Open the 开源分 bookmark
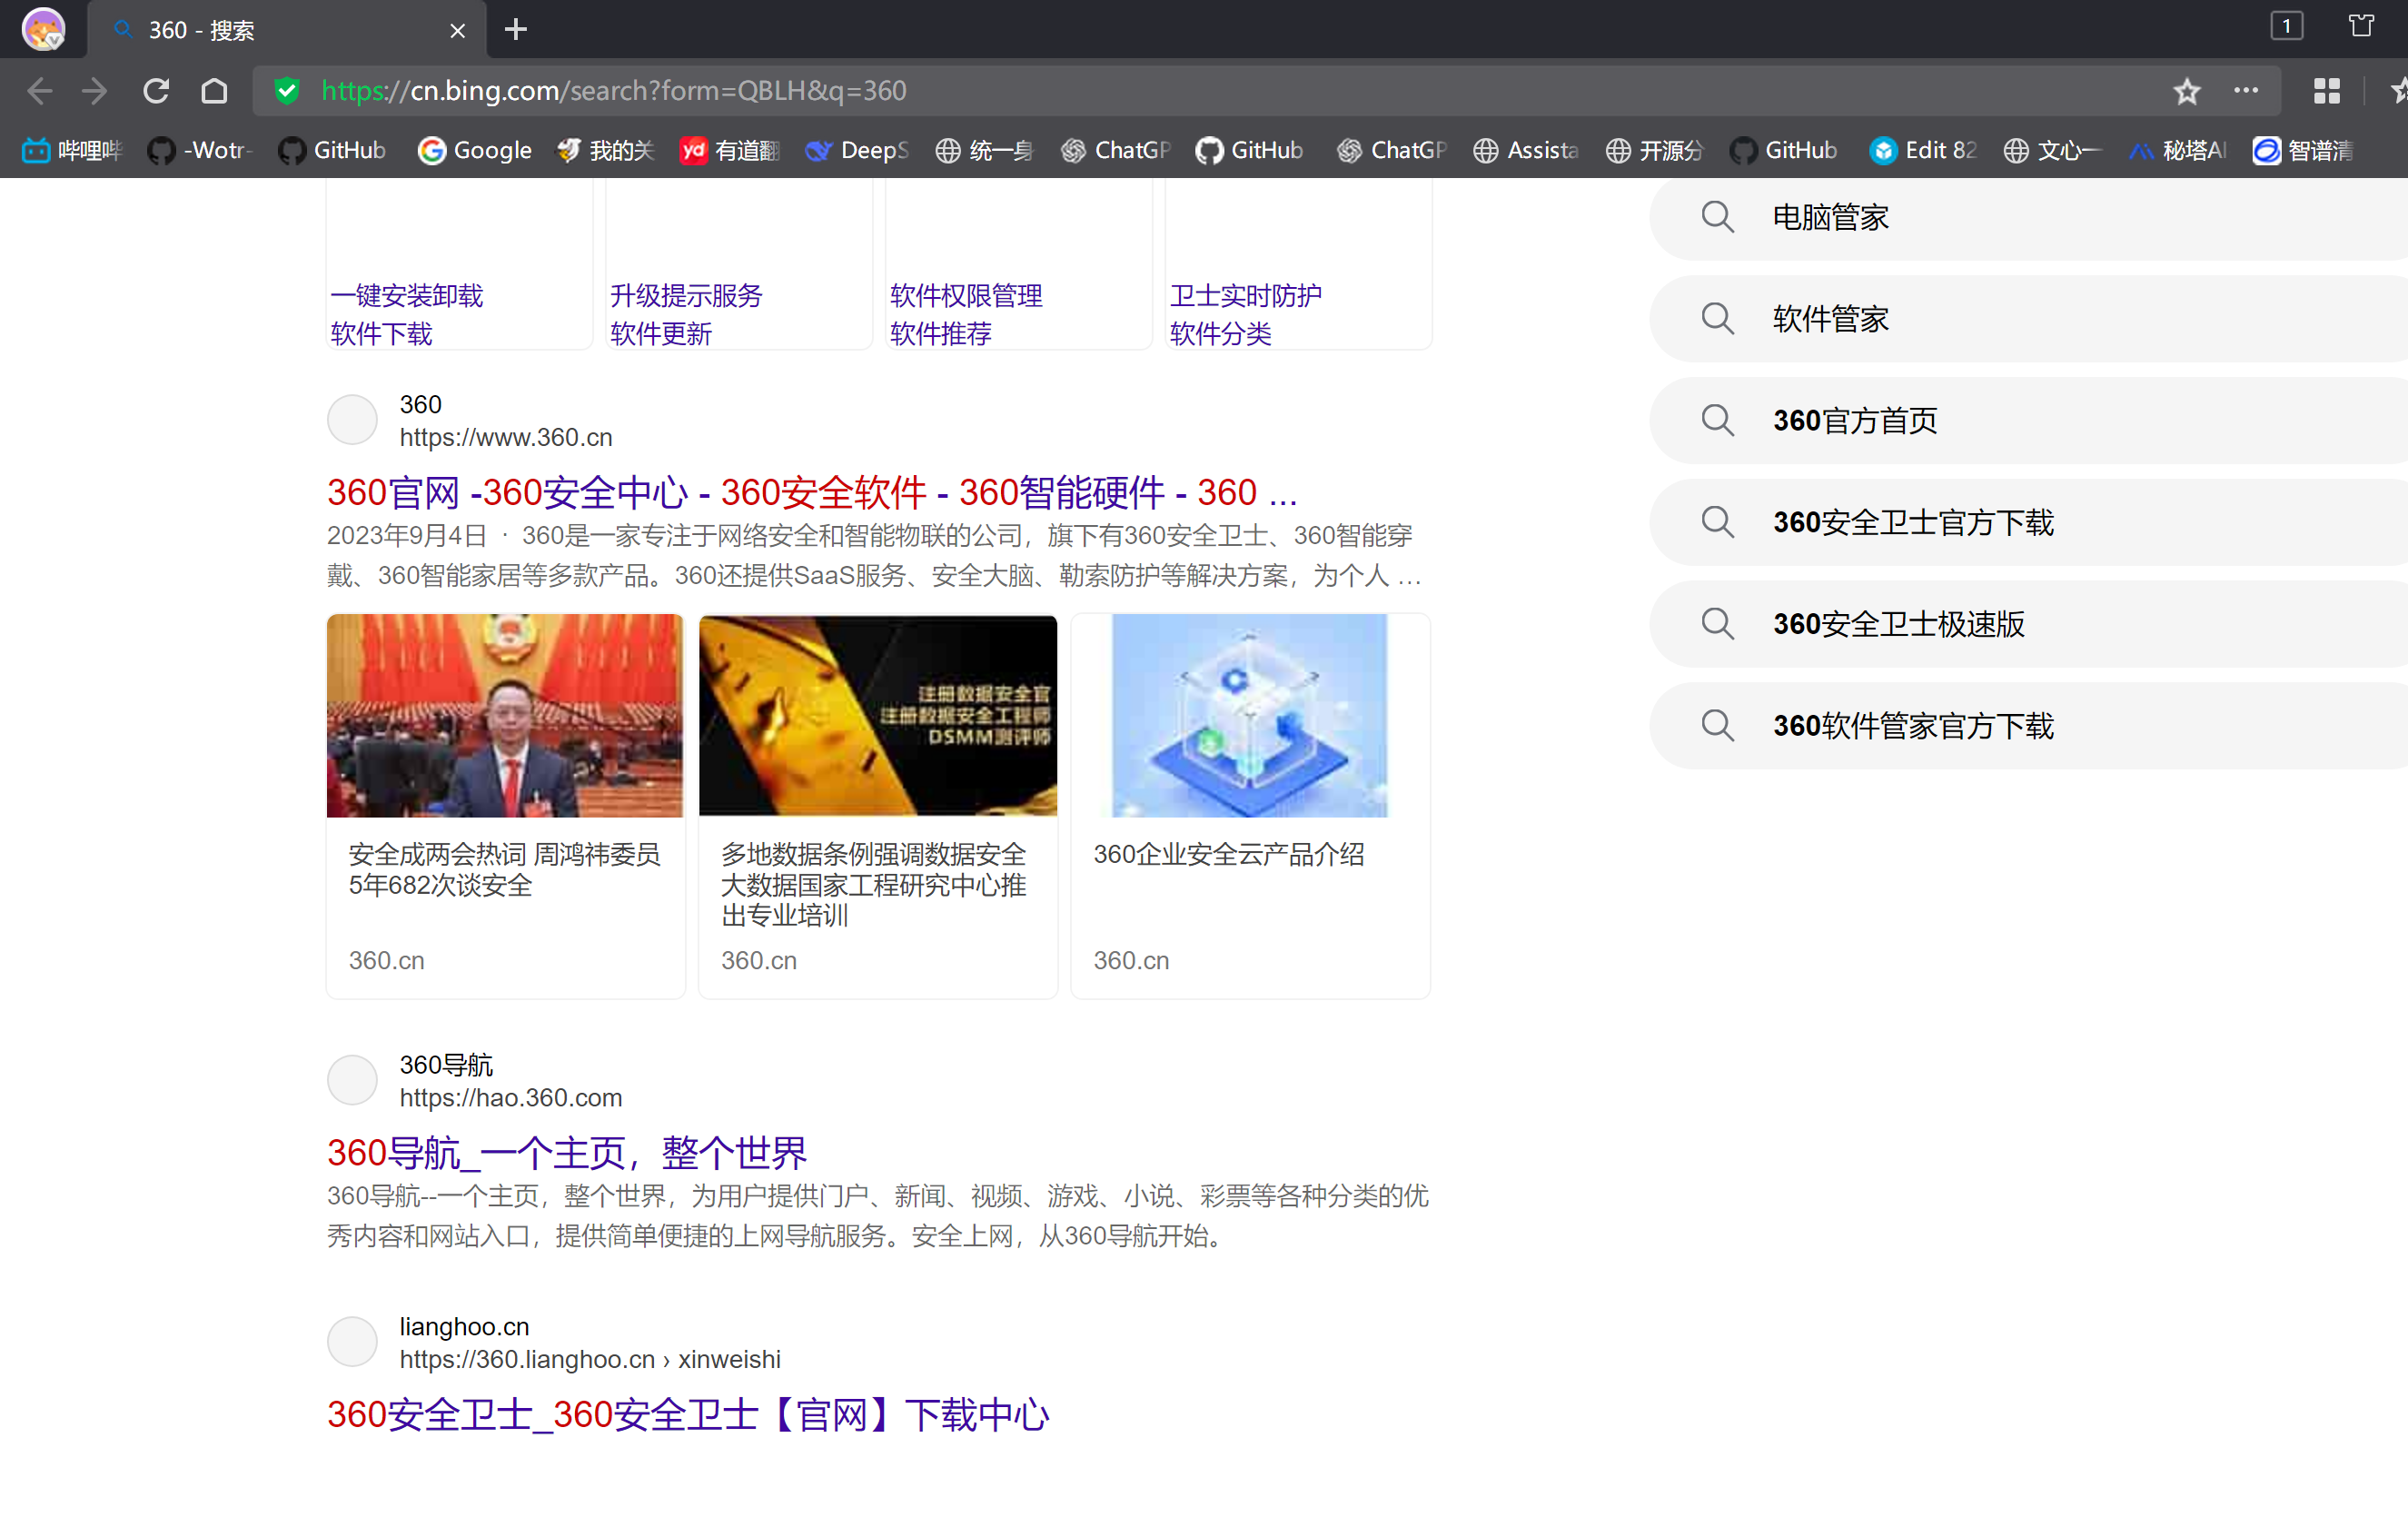2408x1517 pixels. (1654, 150)
